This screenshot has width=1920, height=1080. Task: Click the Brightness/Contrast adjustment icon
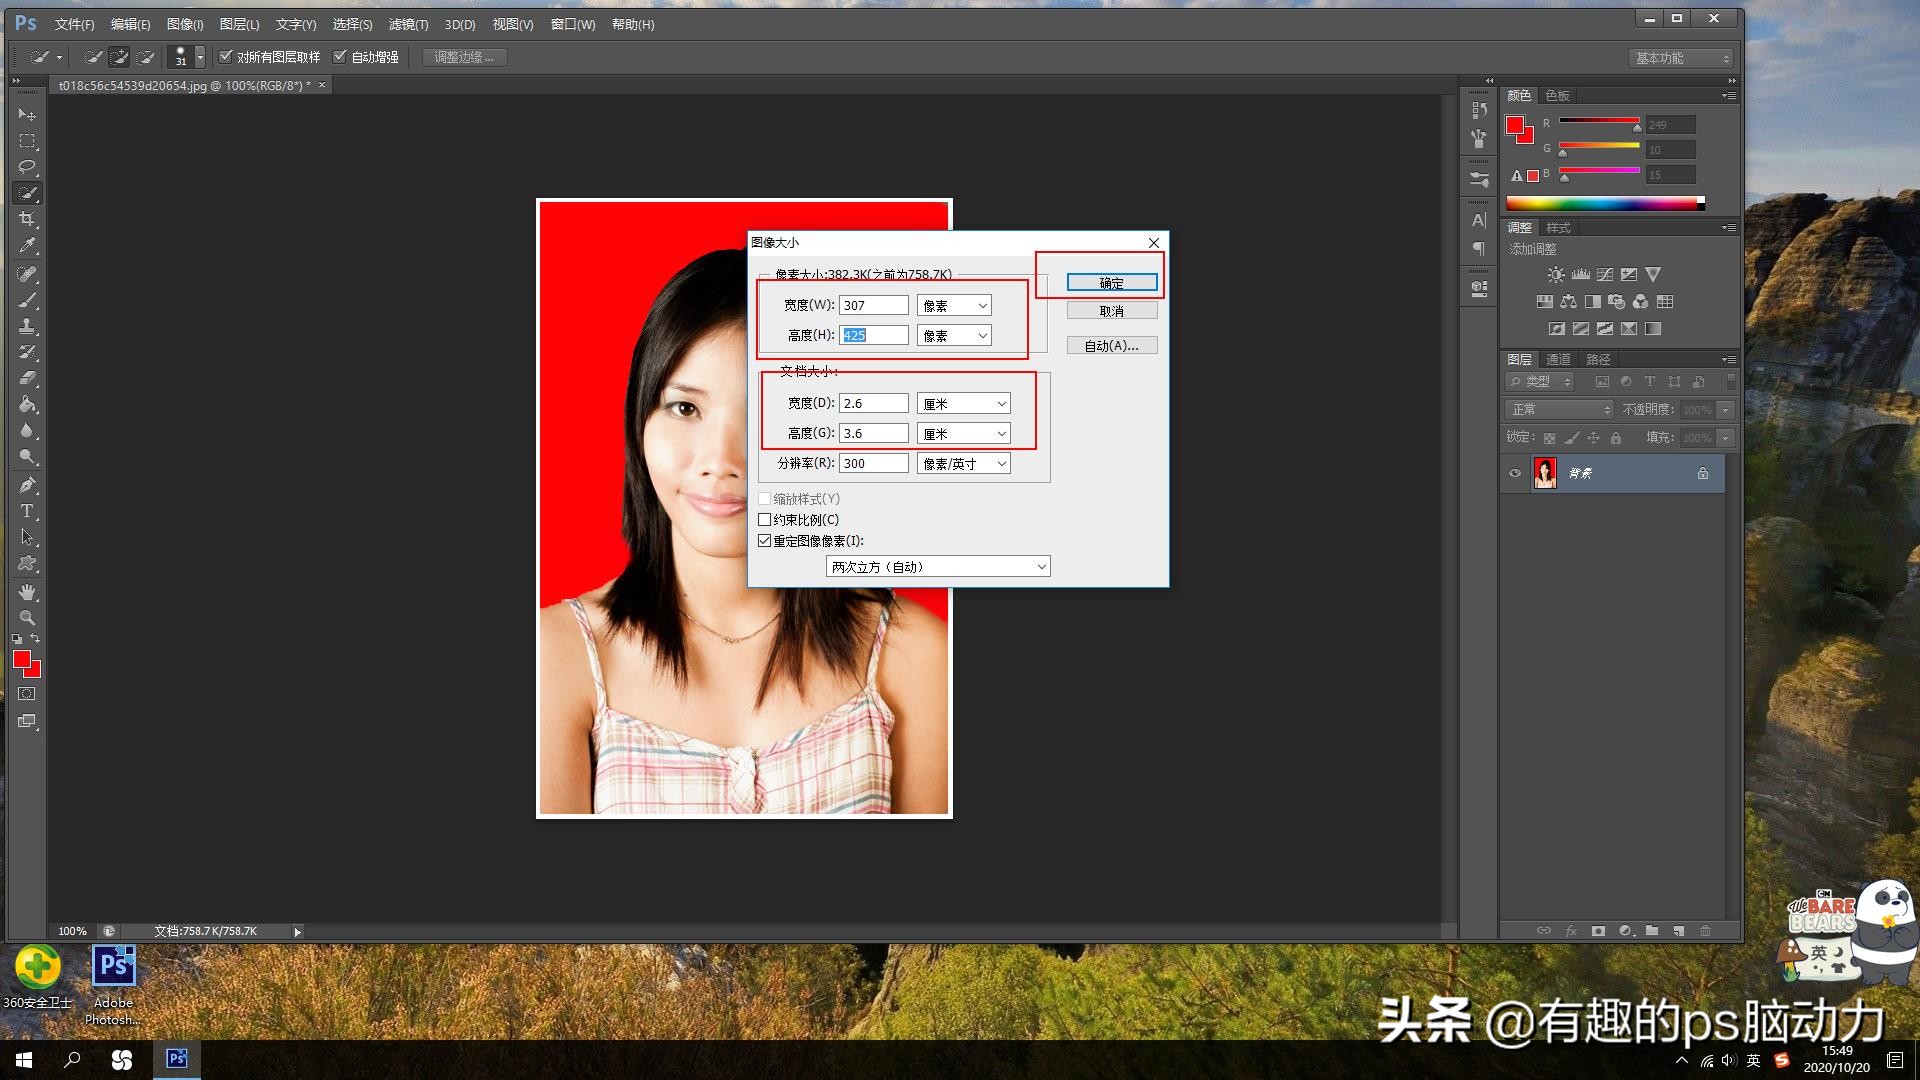click(x=1556, y=275)
